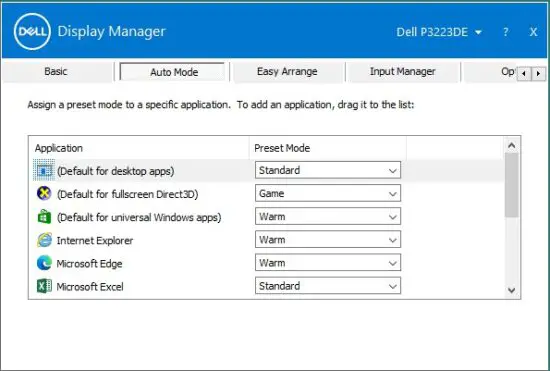Click the tab scroll right arrow

(538, 74)
